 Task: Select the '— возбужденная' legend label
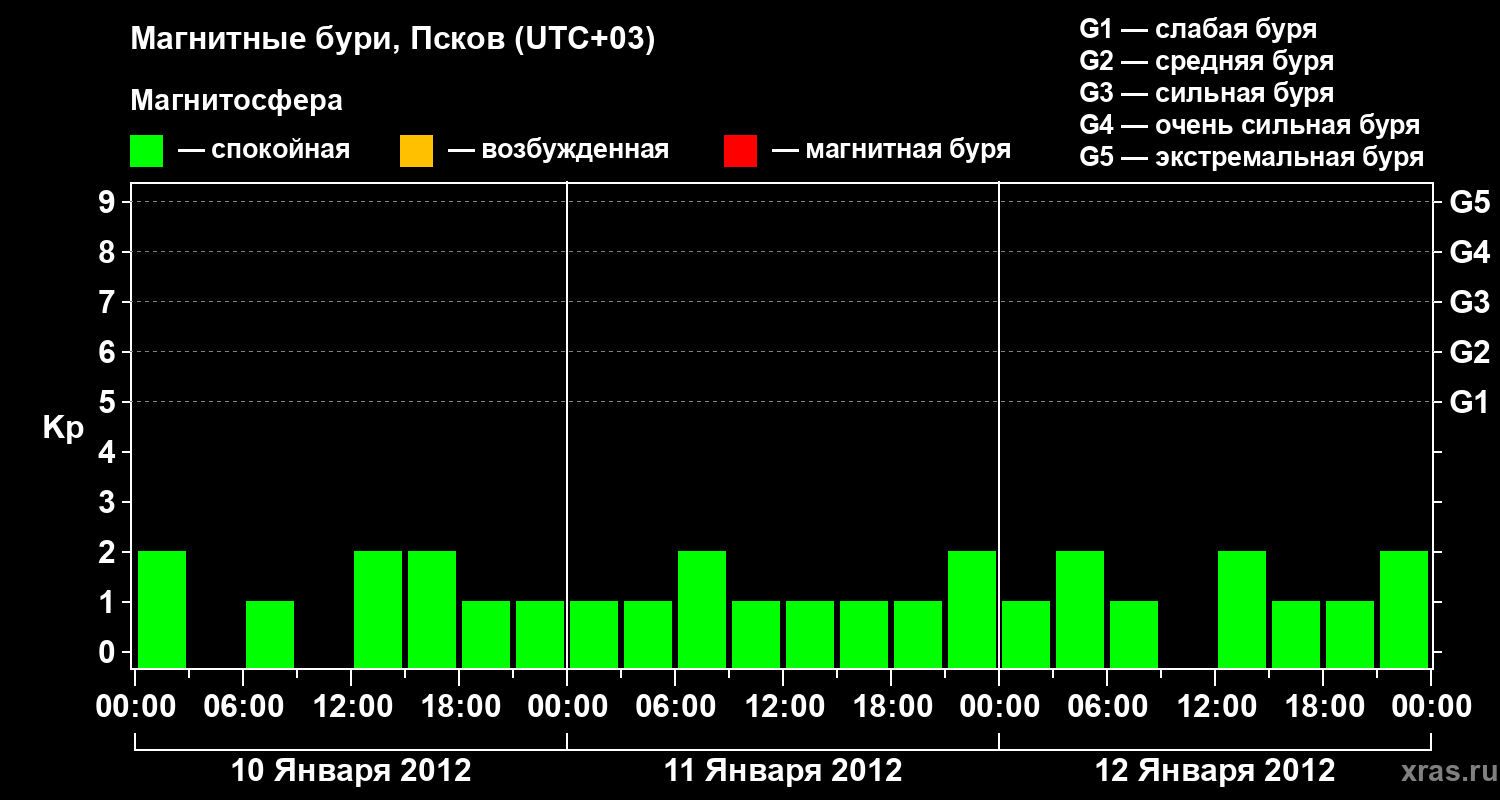[x=558, y=150]
